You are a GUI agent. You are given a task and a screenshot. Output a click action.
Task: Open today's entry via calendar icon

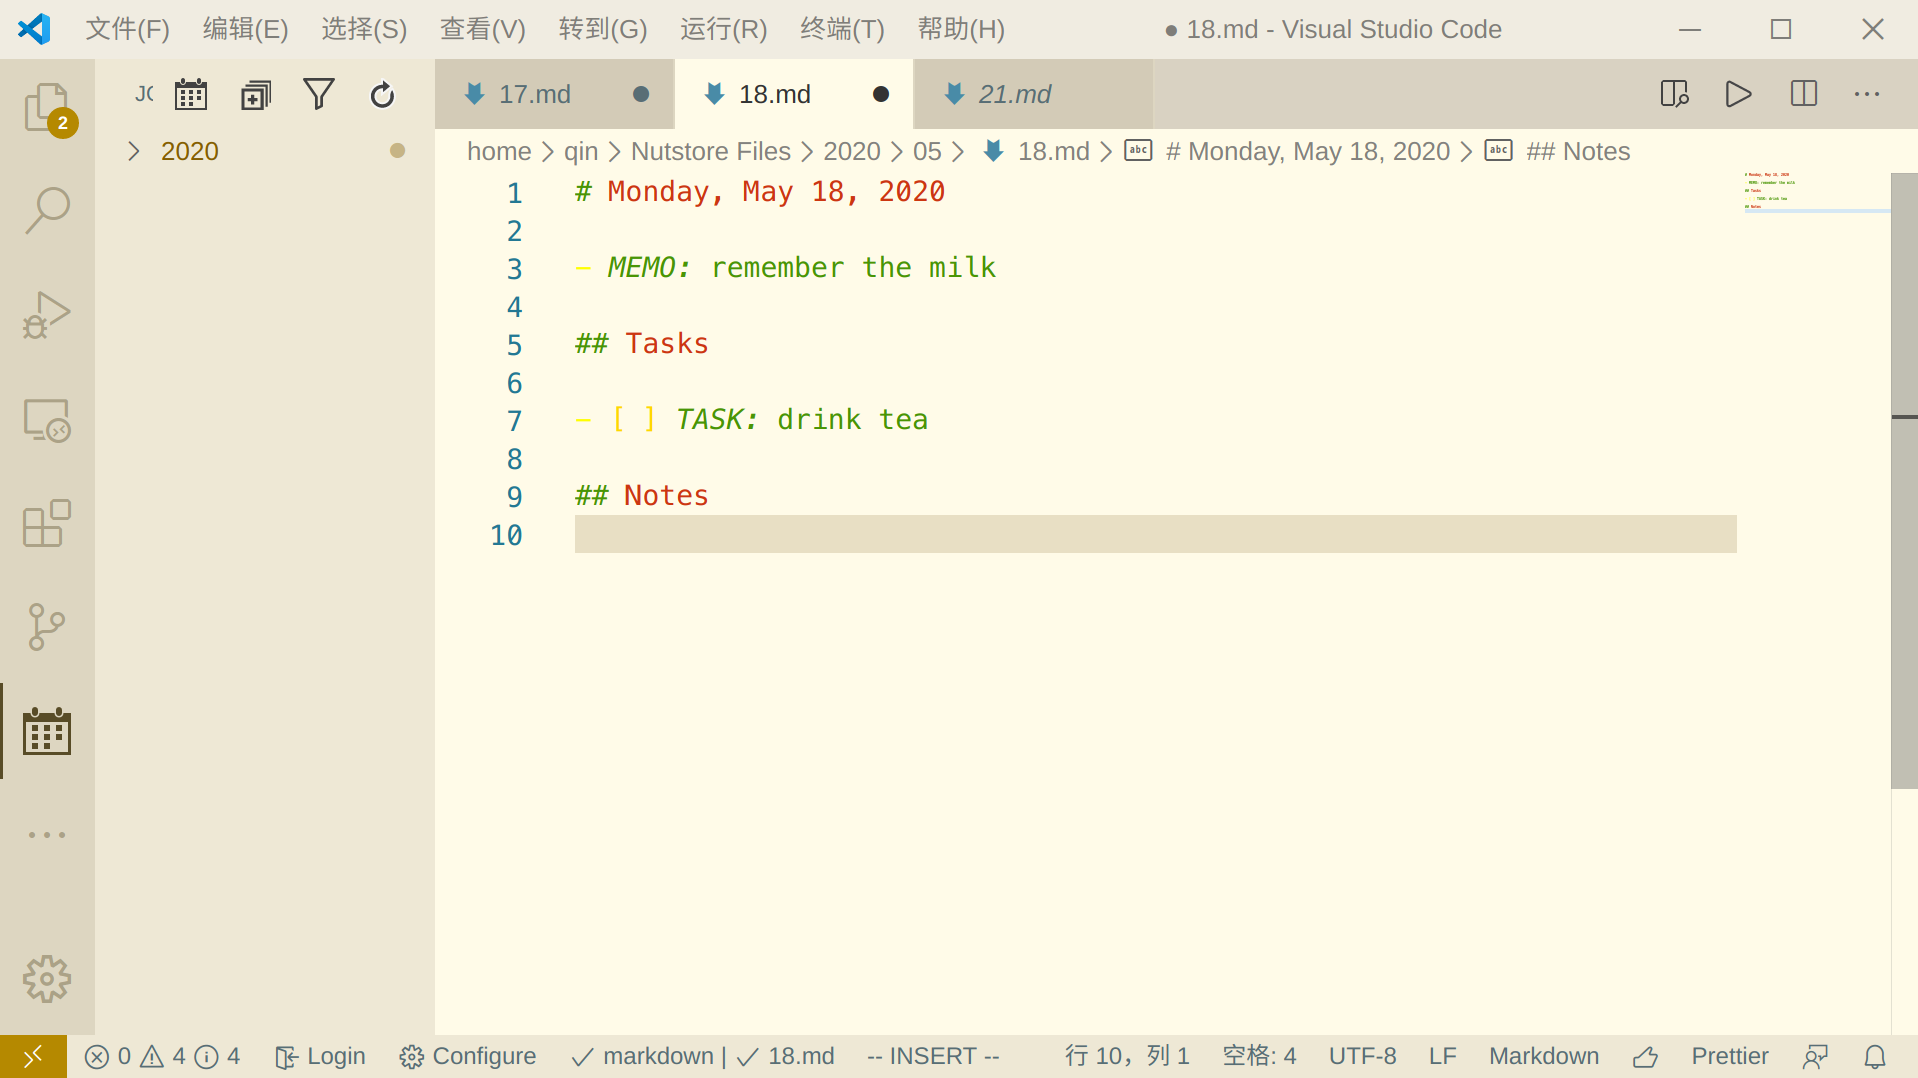click(x=190, y=93)
